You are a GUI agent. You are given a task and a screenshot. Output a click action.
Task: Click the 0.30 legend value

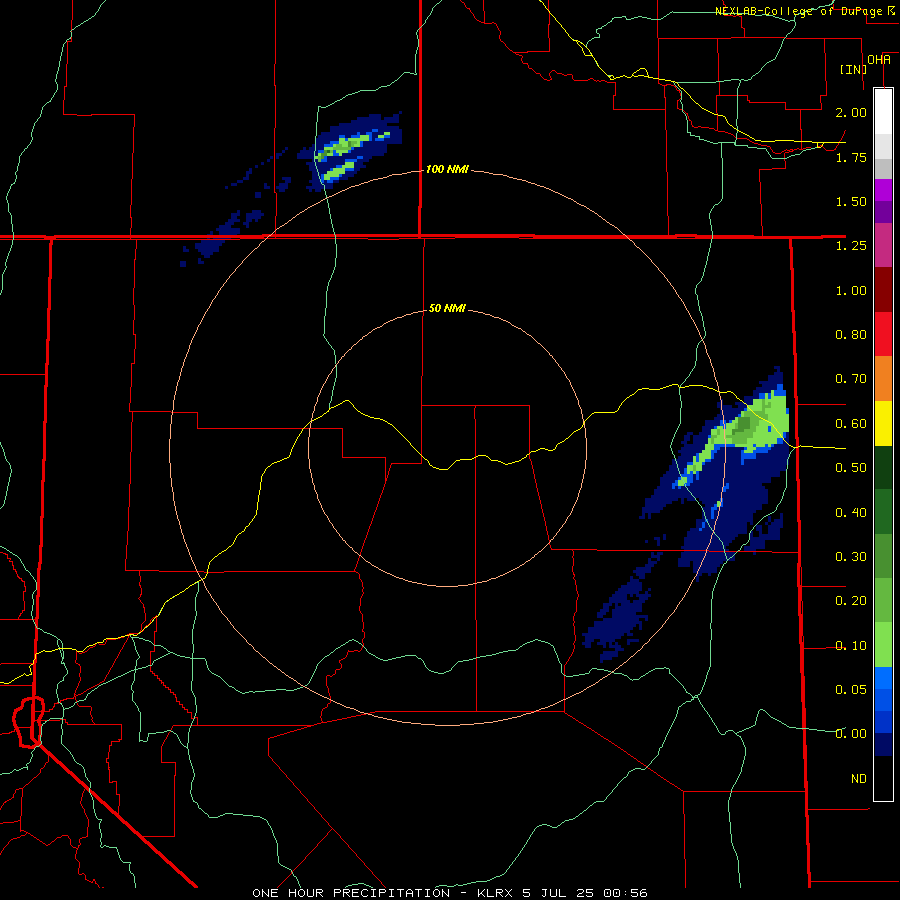[851, 557]
